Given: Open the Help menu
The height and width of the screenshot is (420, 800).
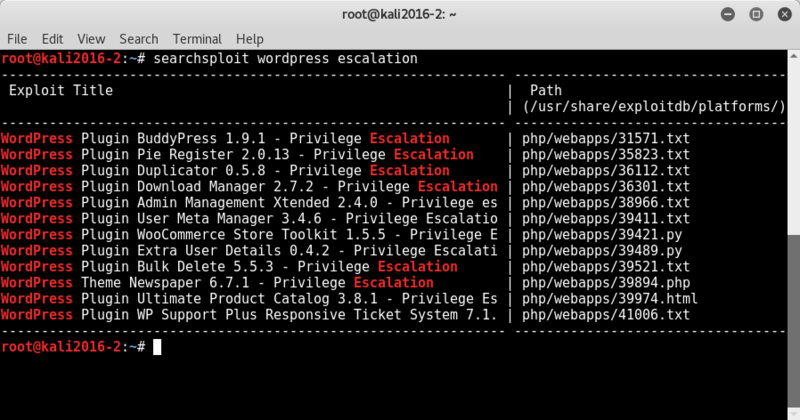Looking at the screenshot, I should click(249, 39).
